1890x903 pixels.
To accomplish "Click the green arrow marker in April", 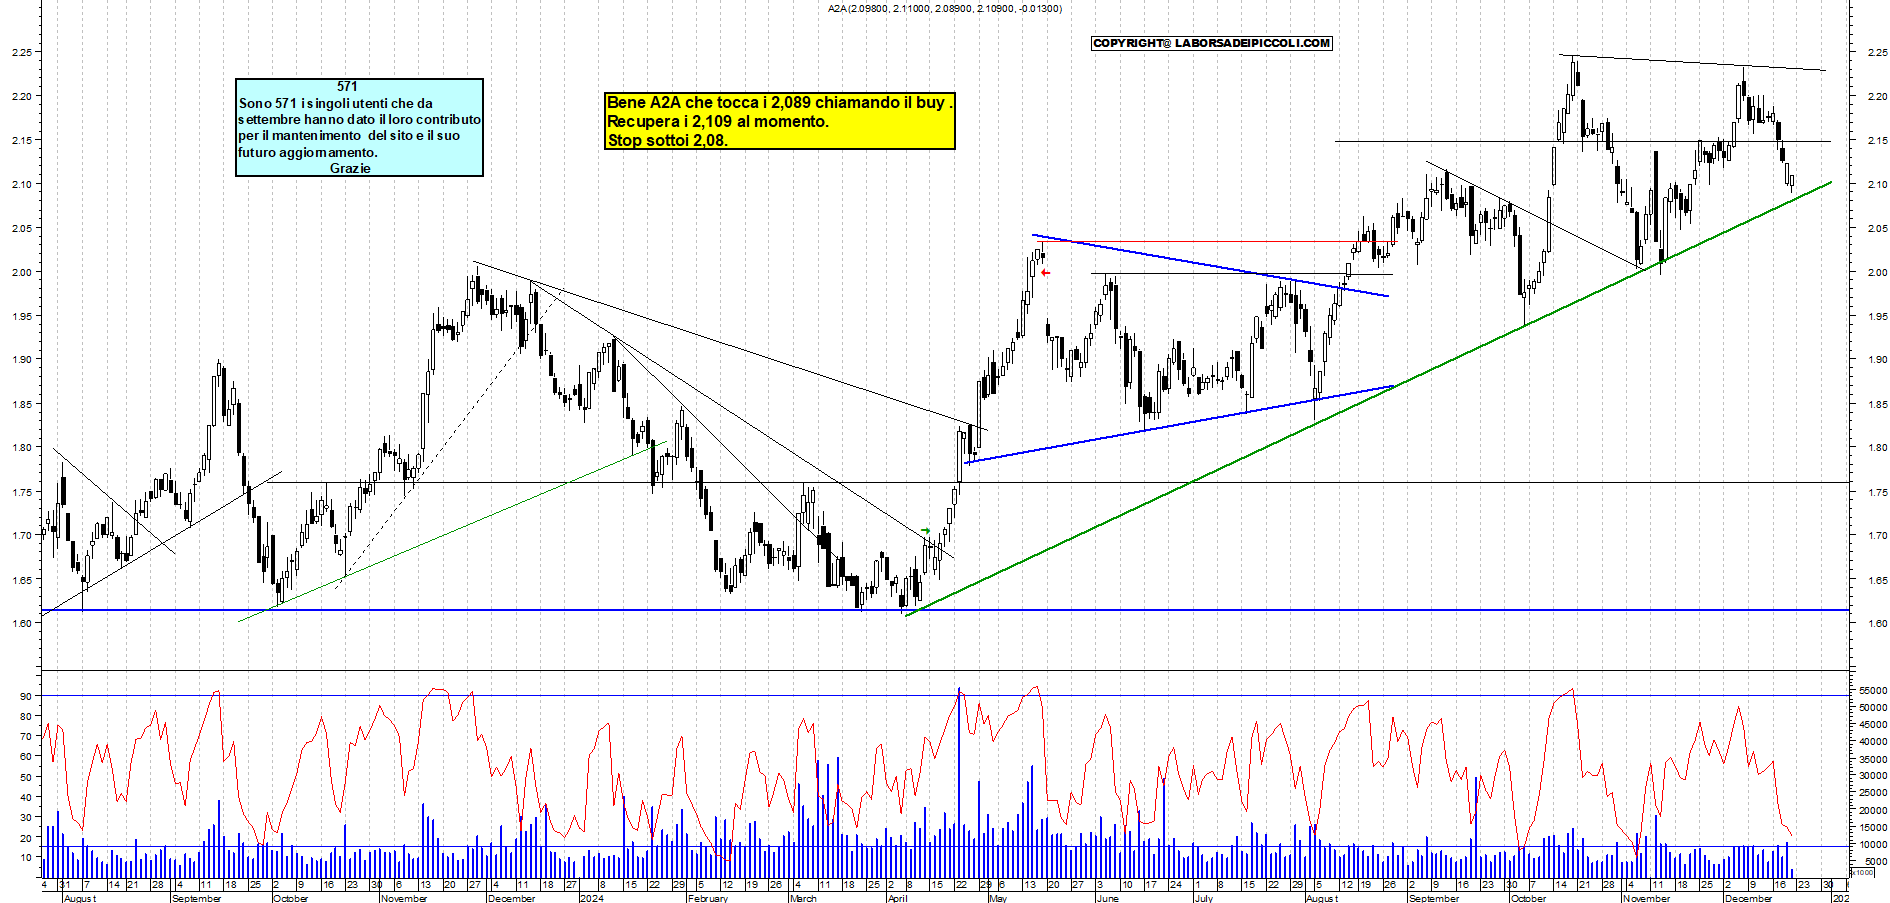I will [925, 531].
